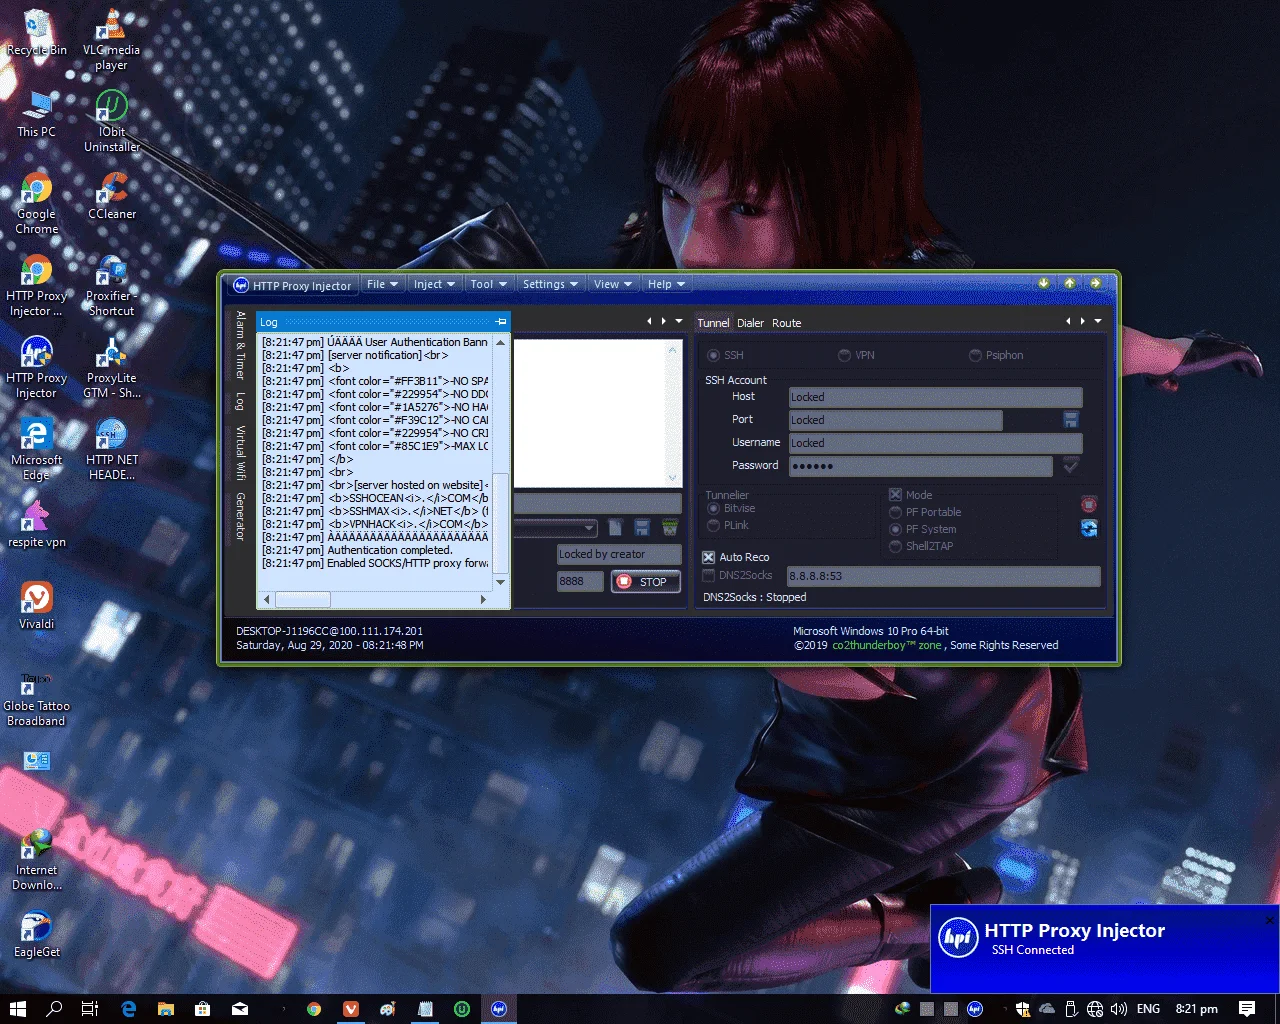Click the payload text area scrollbar

[x=674, y=413]
